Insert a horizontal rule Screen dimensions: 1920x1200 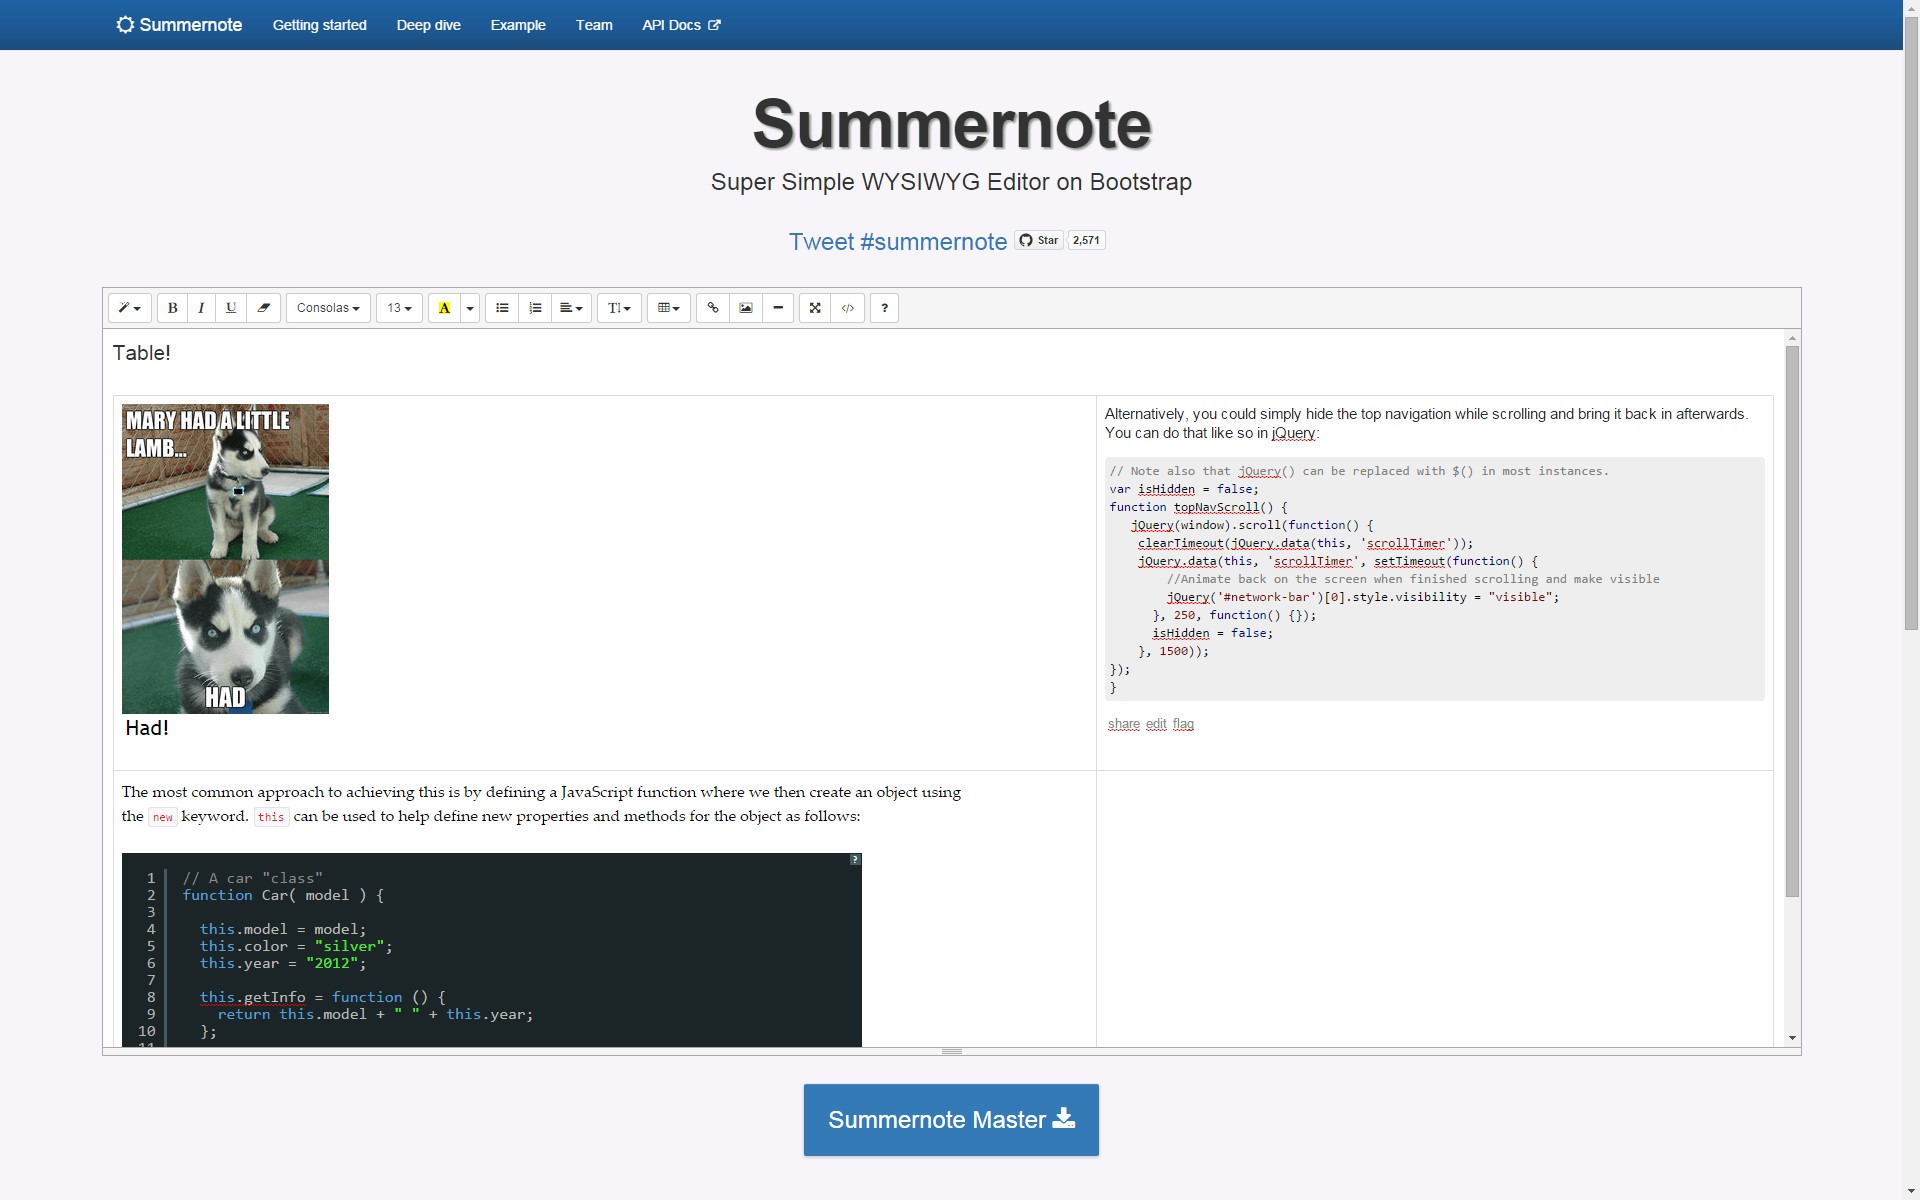pyautogui.click(x=778, y=308)
